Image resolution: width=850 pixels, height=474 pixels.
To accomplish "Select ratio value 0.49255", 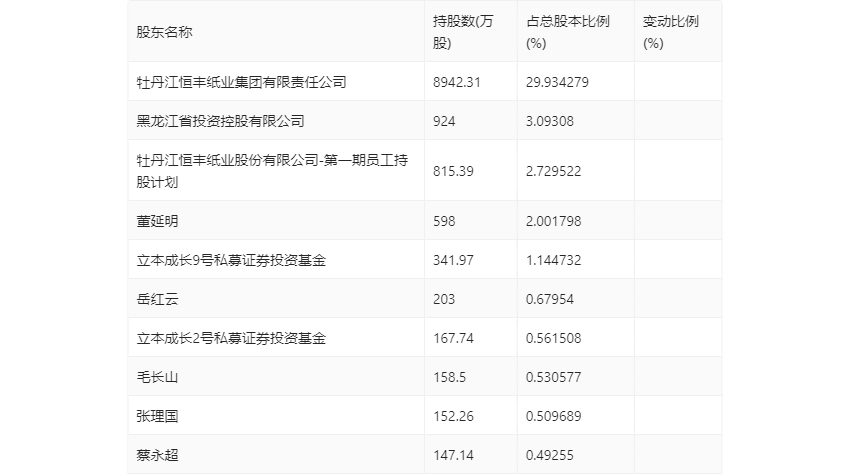I will pyautogui.click(x=550, y=455).
